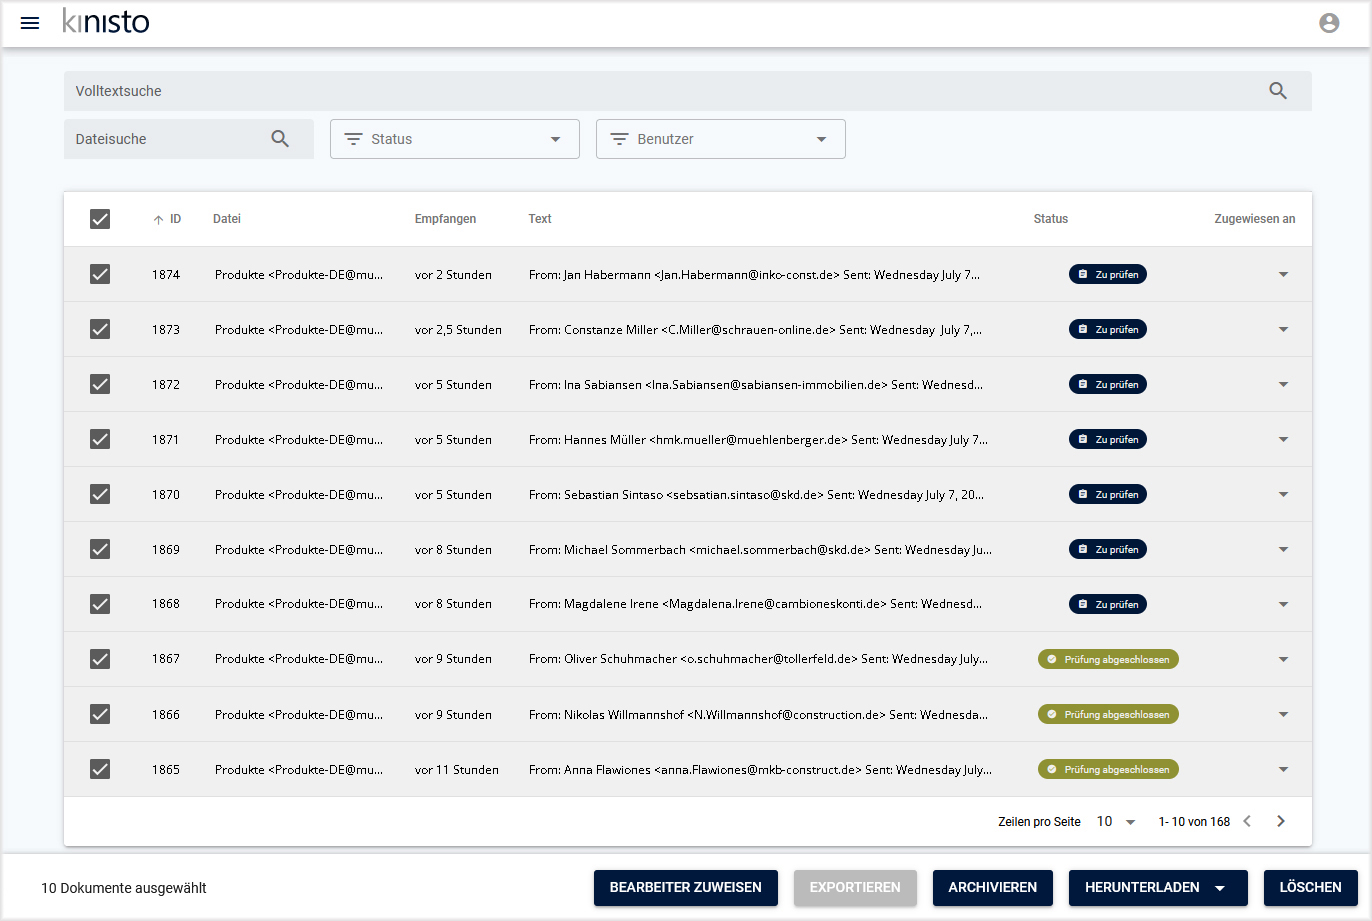This screenshot has height=921, width=1372.
Task: Click 'Zu prüfen' badge of document 1870
Action: pos(1108,494)
